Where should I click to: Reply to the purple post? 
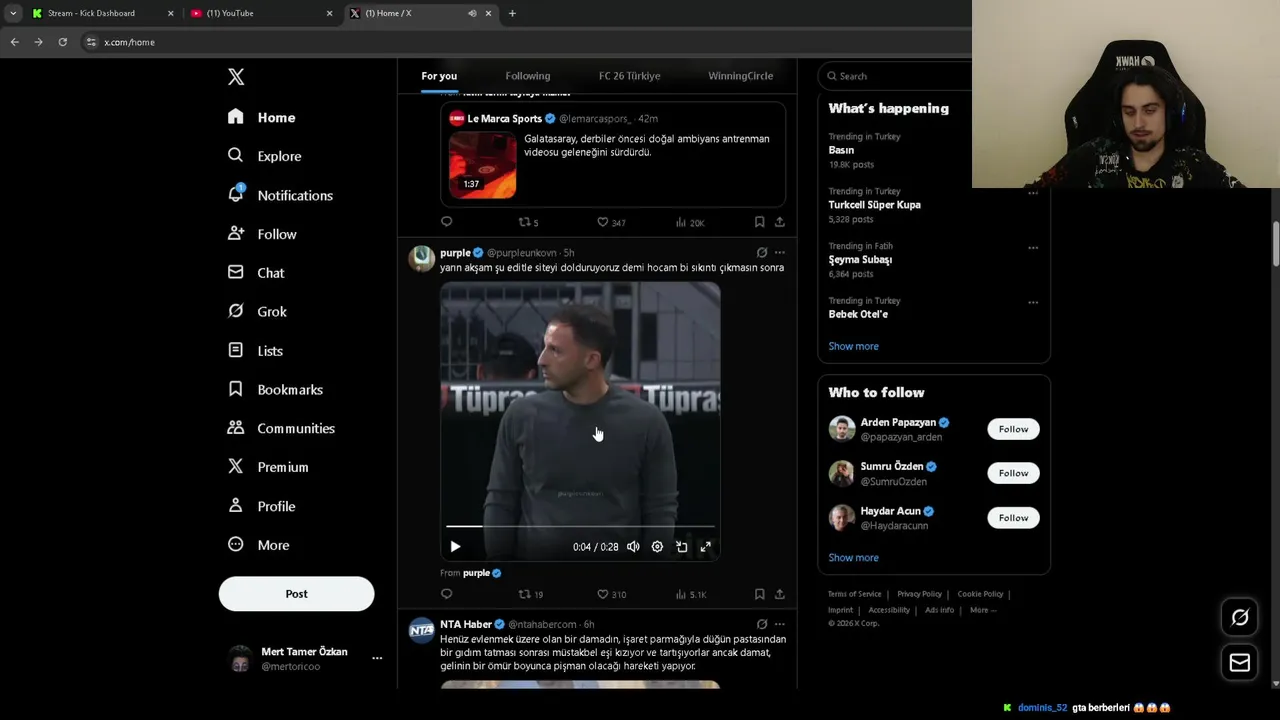click(x=447, y=594)
